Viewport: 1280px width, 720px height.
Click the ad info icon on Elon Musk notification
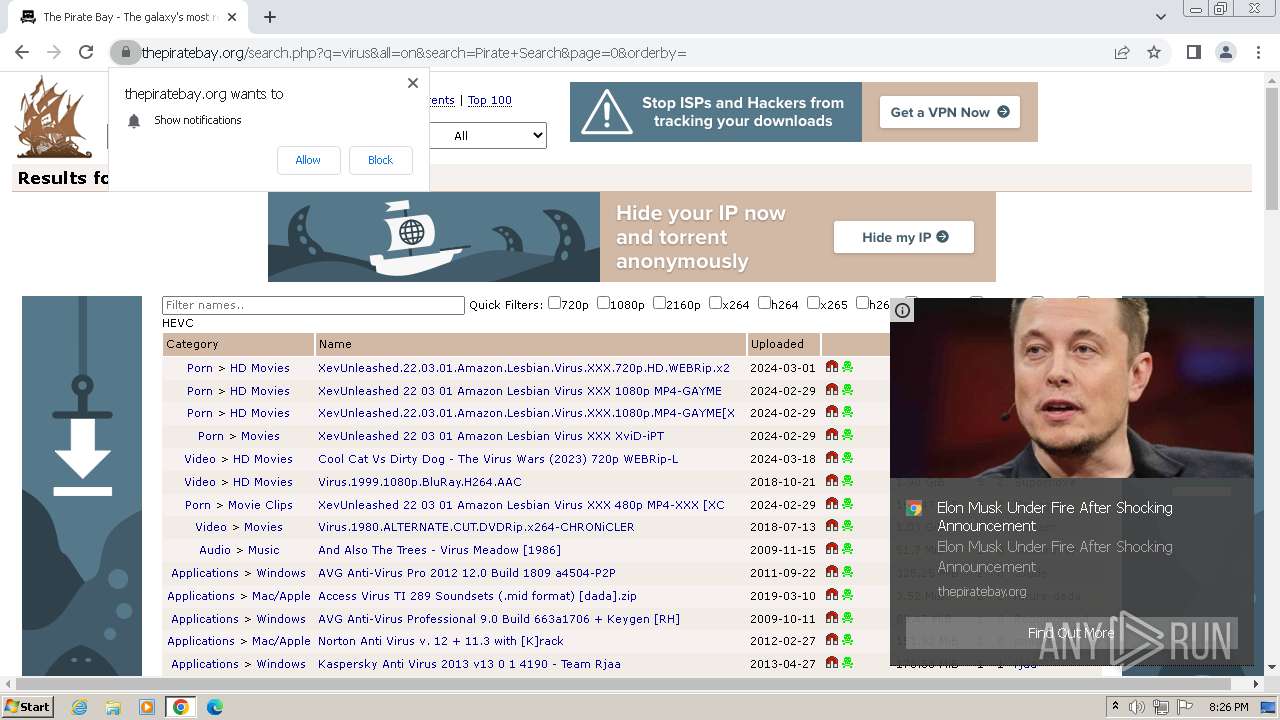pos(902,310)
